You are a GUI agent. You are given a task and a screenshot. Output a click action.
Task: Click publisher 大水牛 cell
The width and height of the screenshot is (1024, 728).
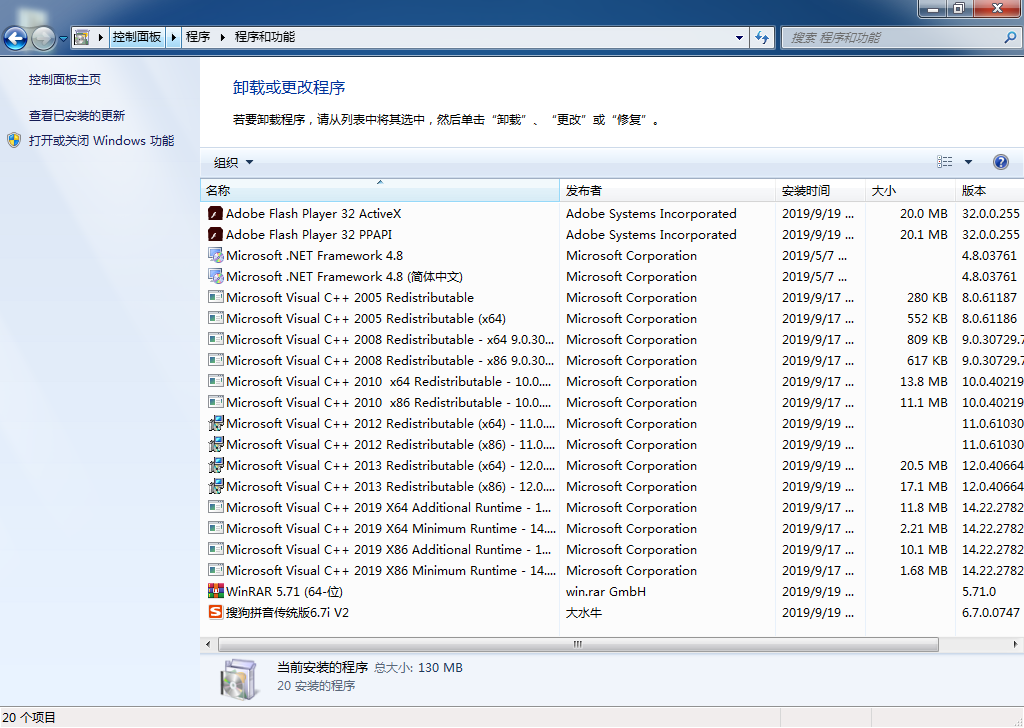(x=584, y=612)
